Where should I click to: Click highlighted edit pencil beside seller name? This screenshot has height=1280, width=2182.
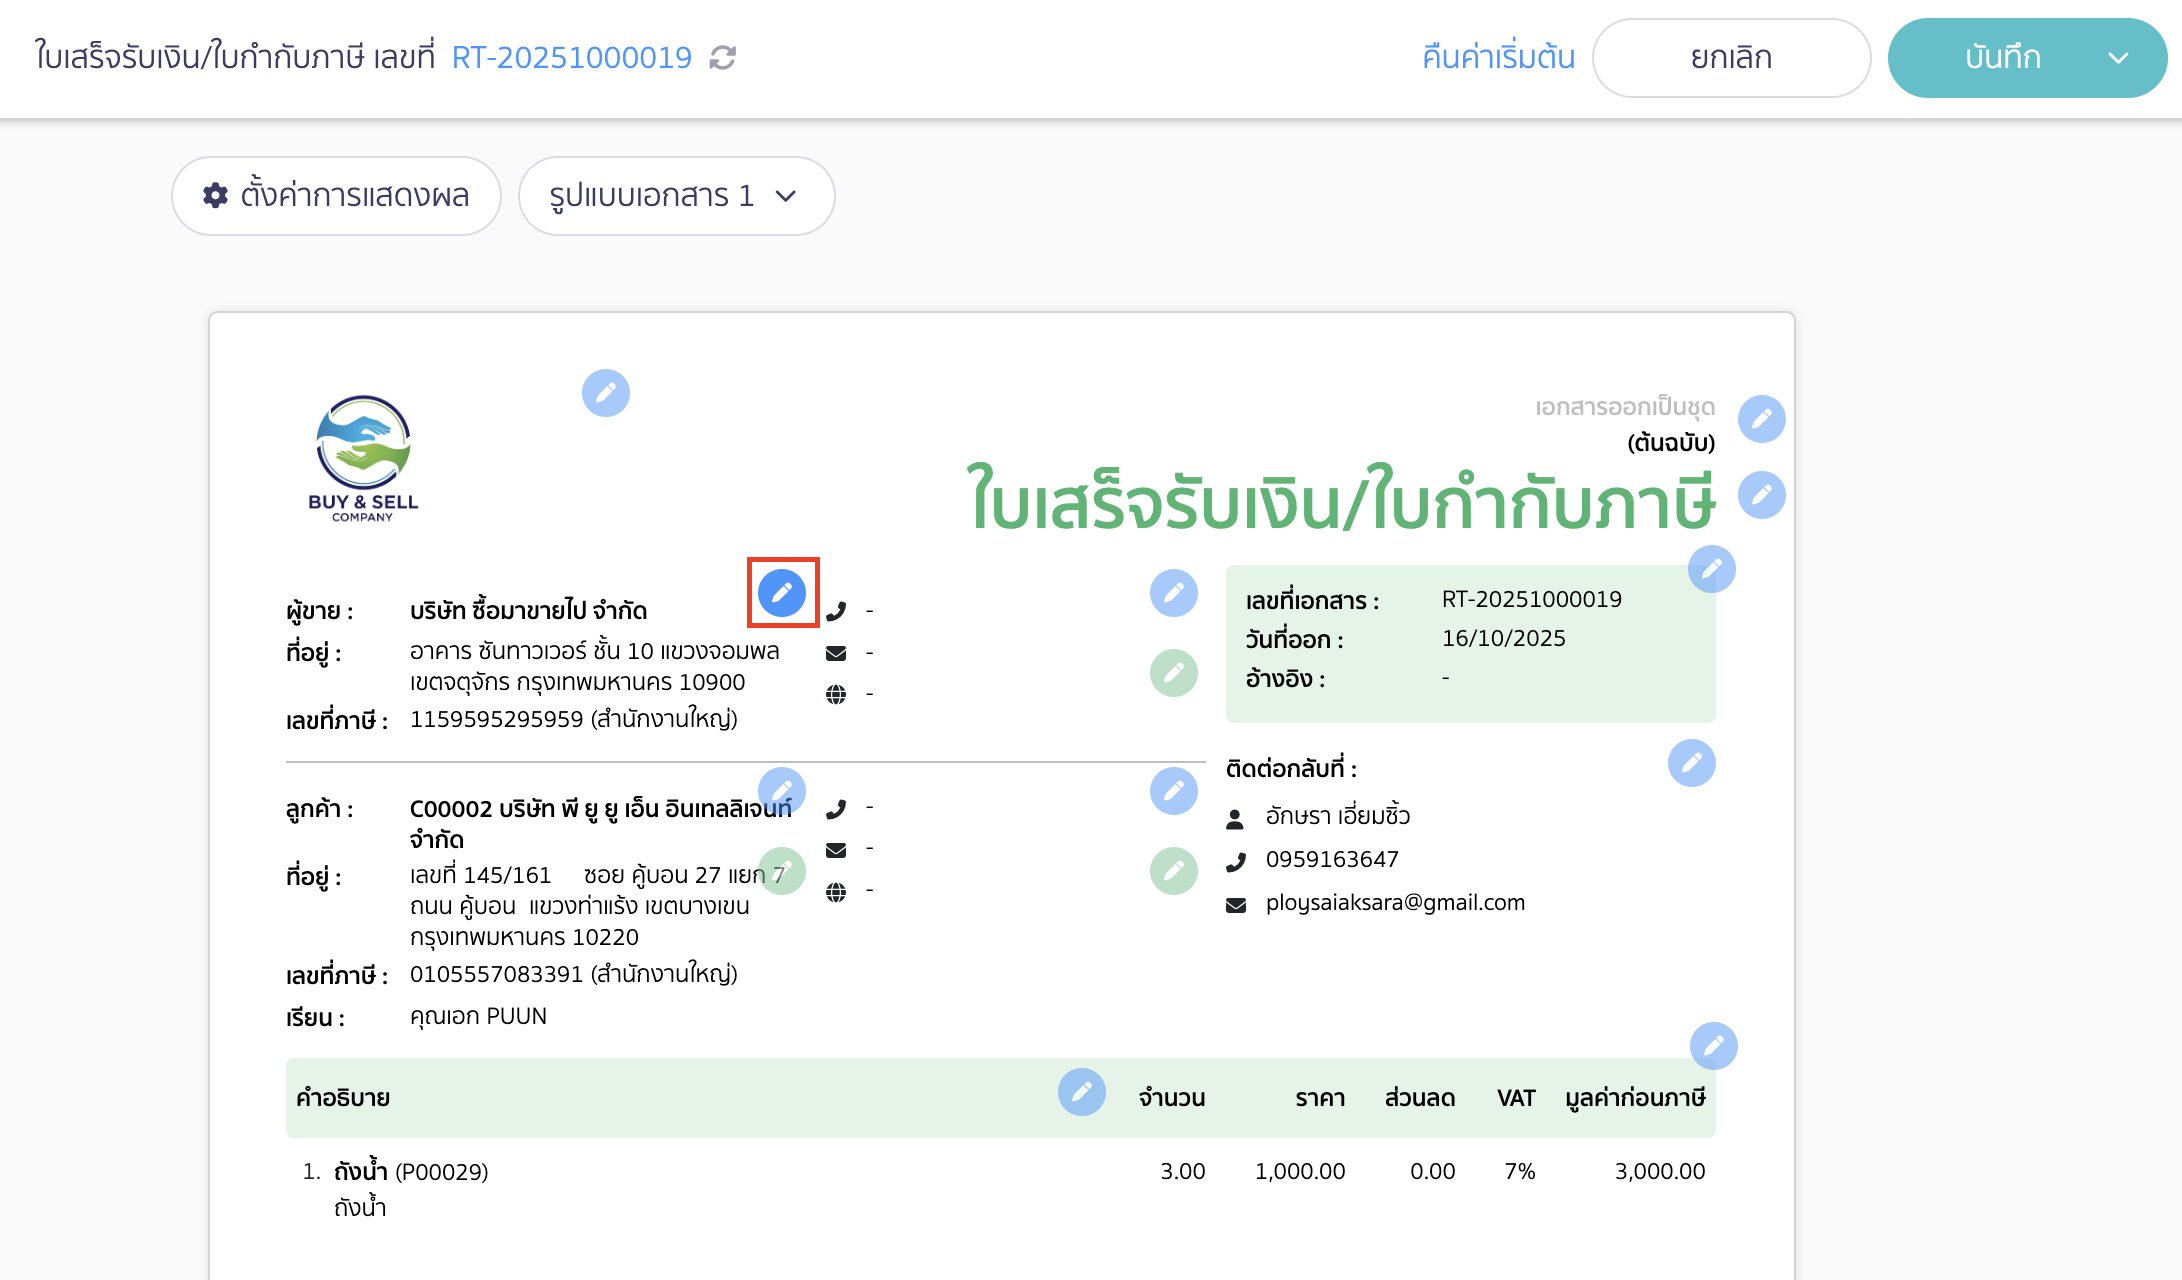pos(782,593)
